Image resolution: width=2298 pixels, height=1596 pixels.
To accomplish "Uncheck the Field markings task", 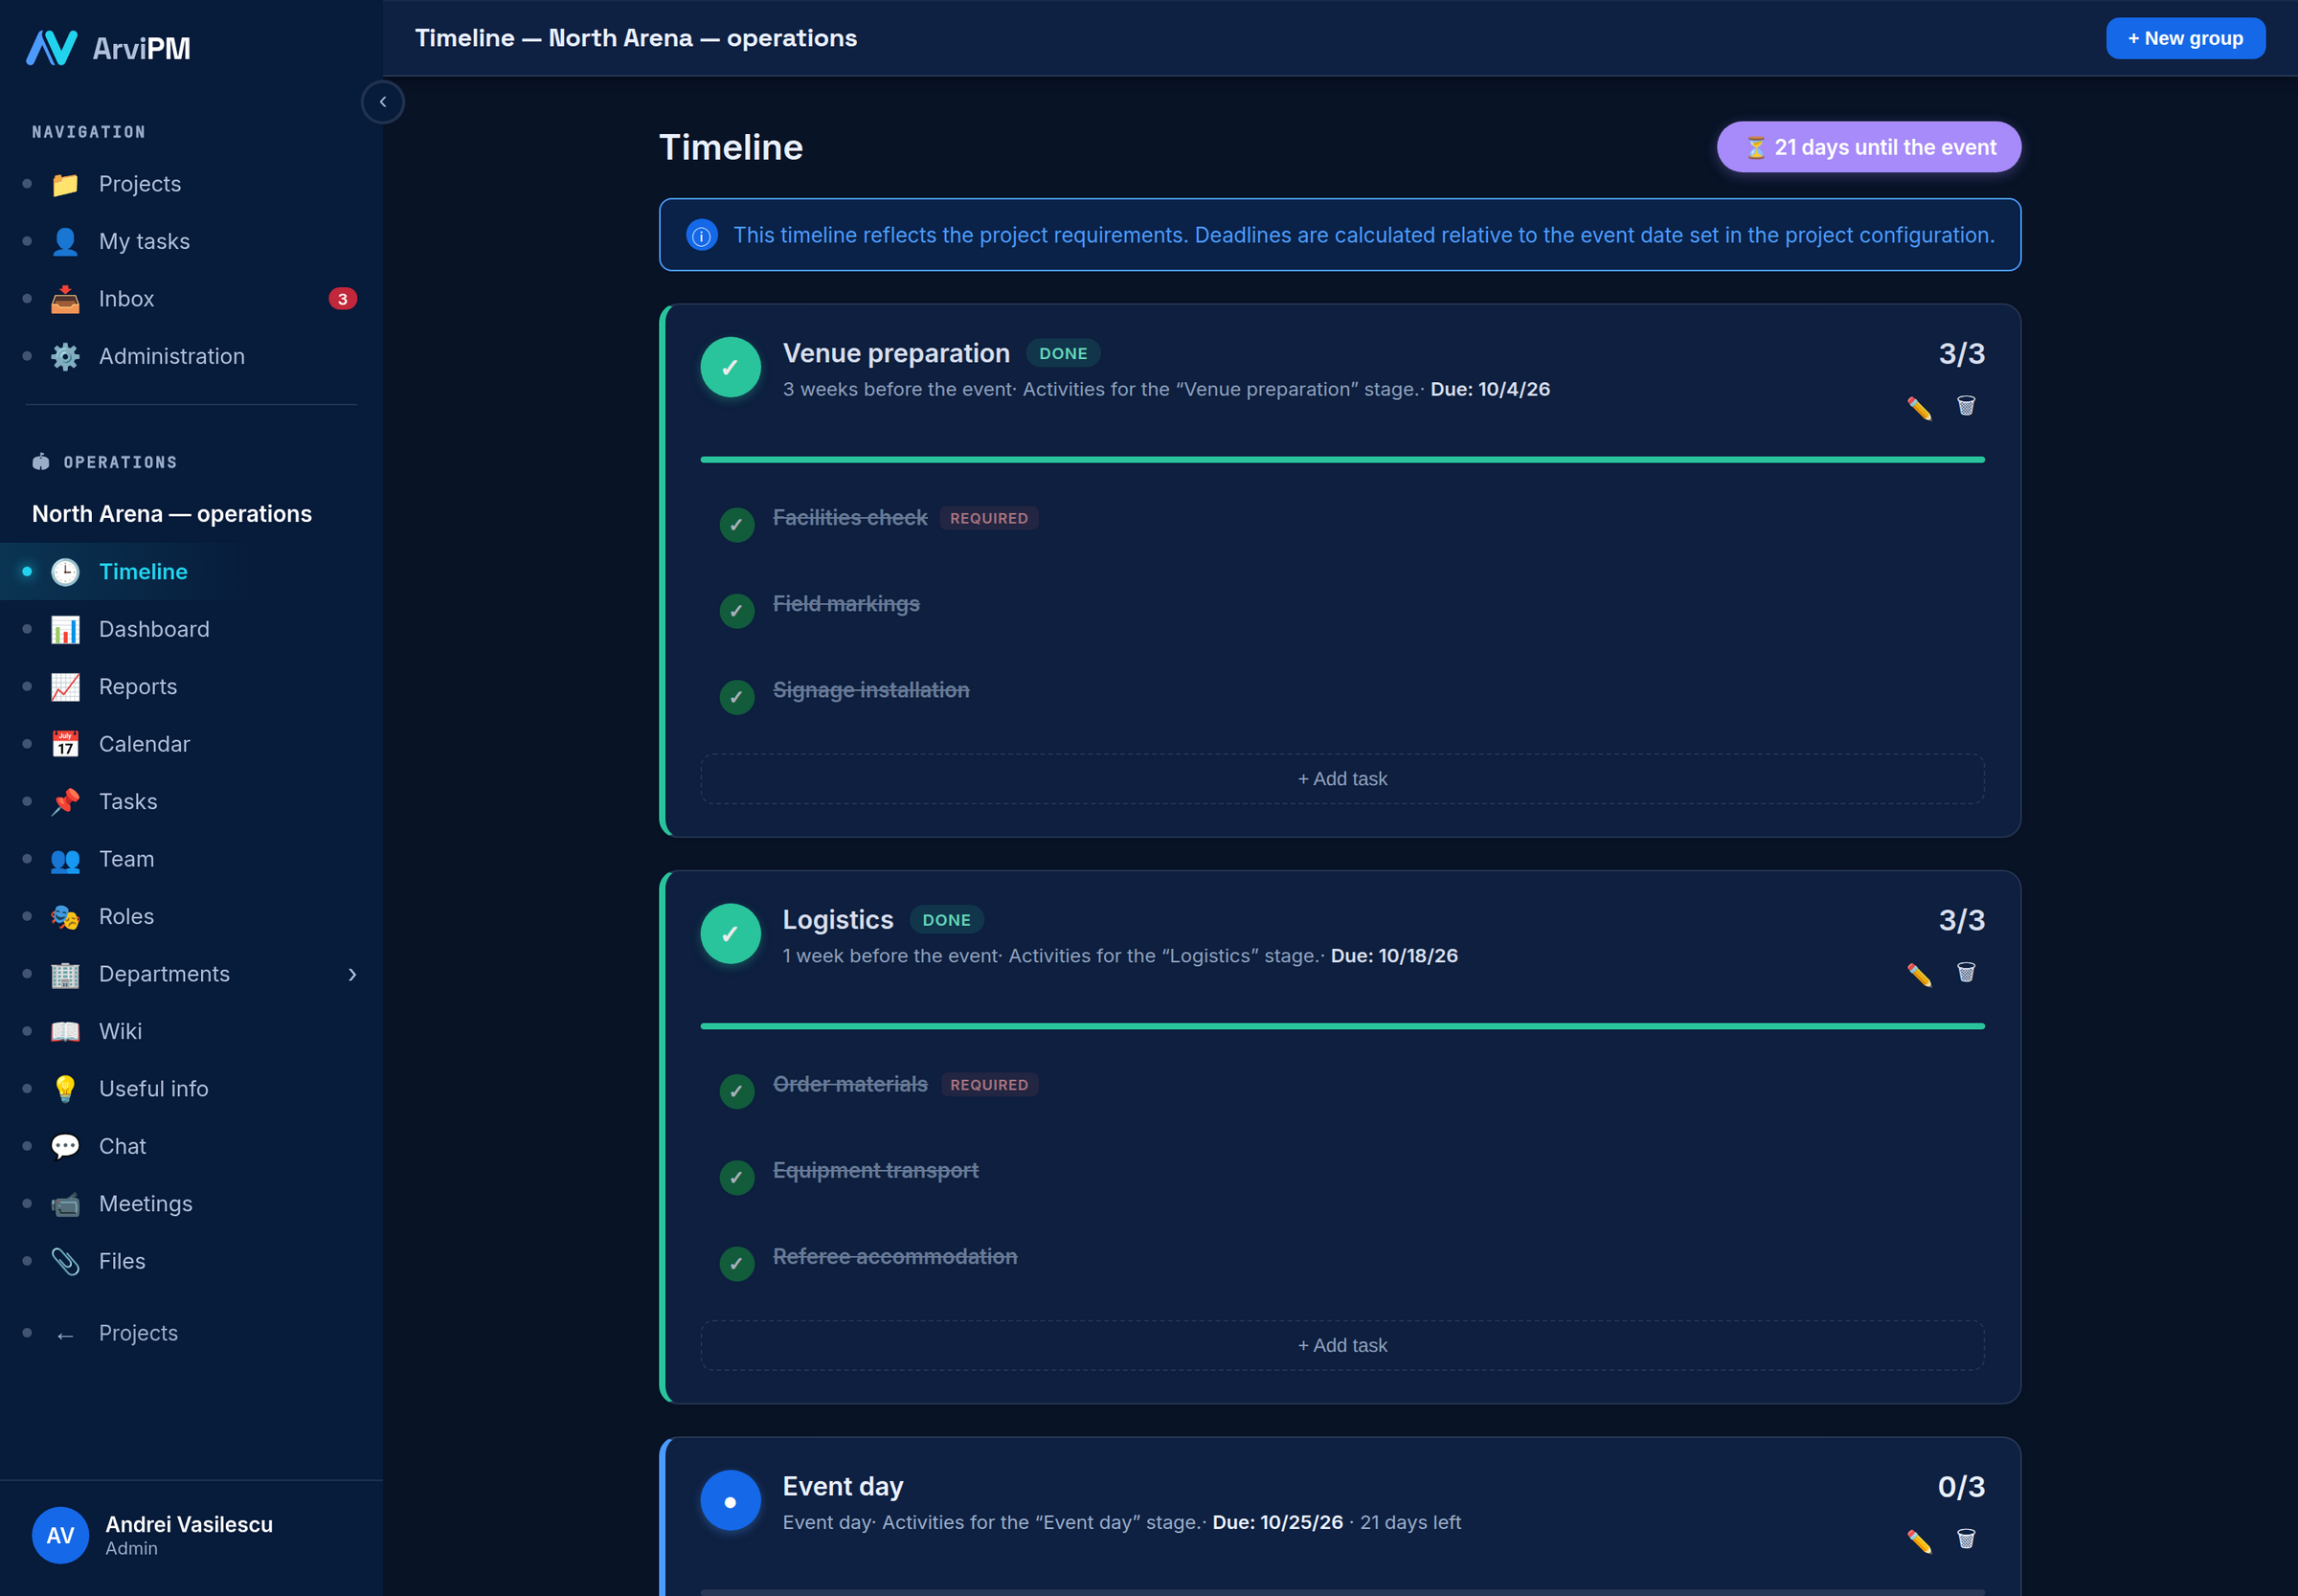I will pos(737,610).
